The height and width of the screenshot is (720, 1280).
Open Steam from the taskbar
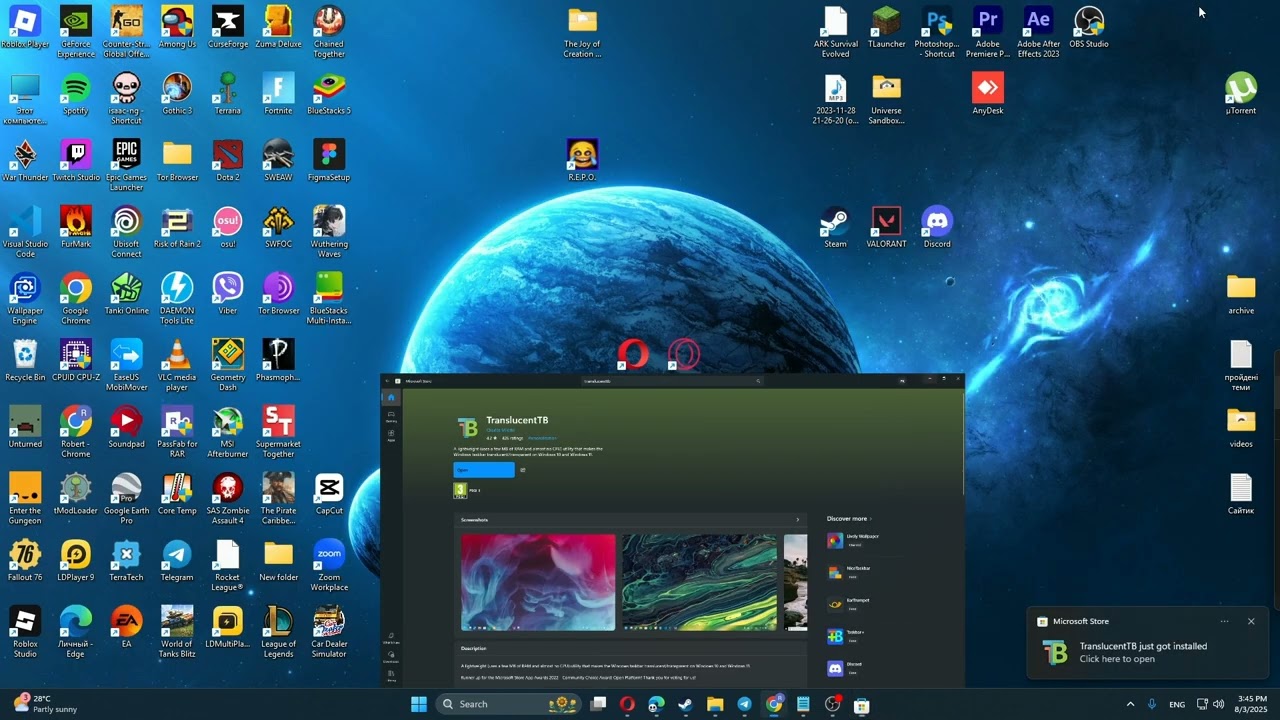click(x=685, y=704)
